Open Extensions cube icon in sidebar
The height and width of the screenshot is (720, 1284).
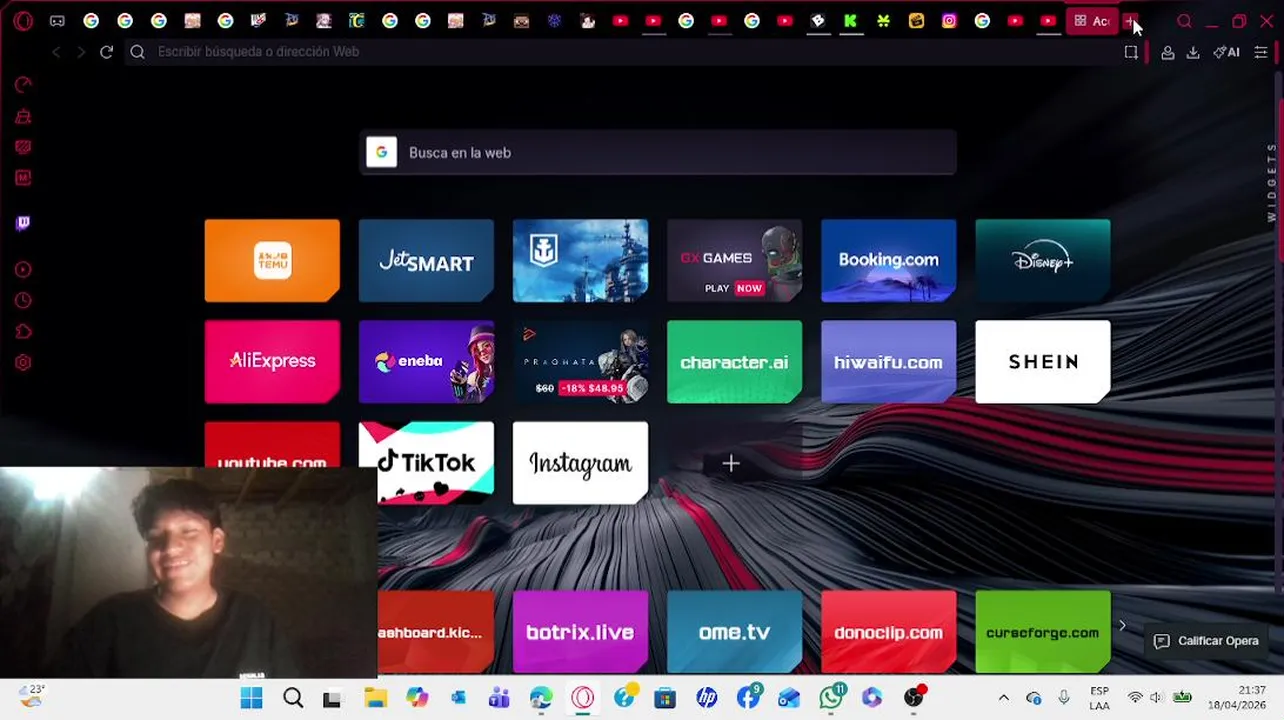[x=23, y=331]
